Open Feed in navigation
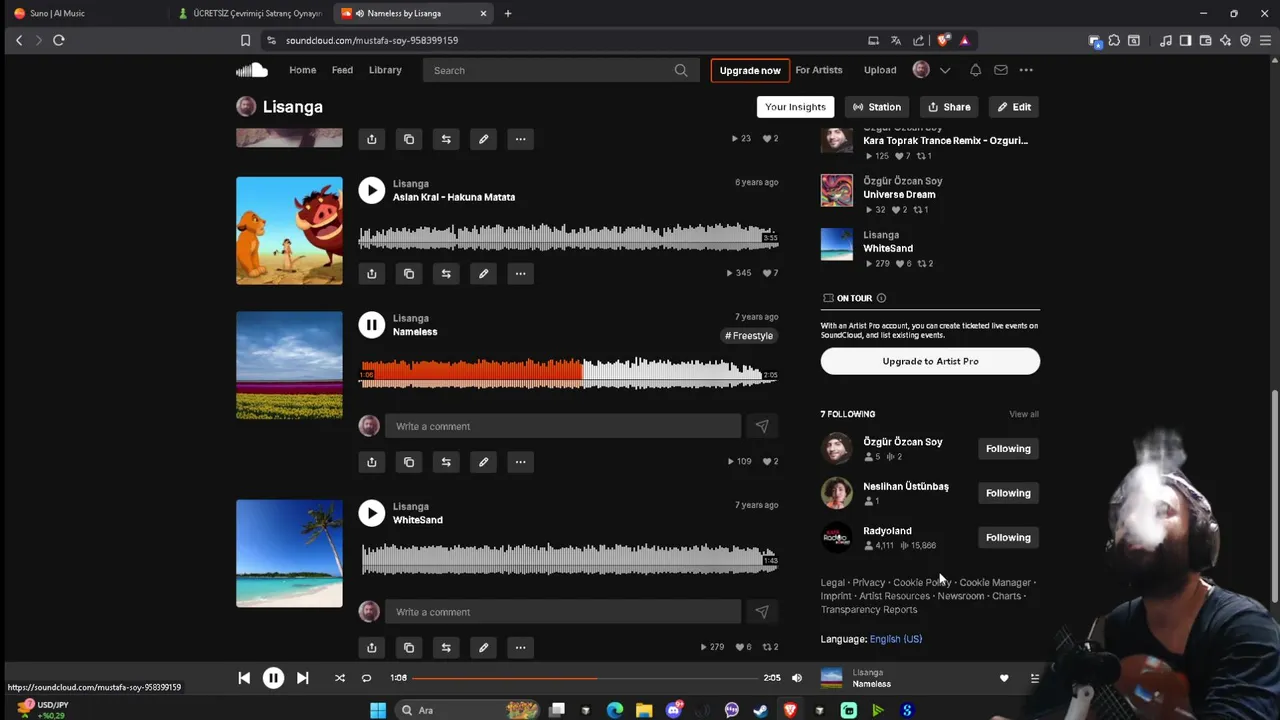Viewport: 1280px width, 720px height. coord(342,70)
